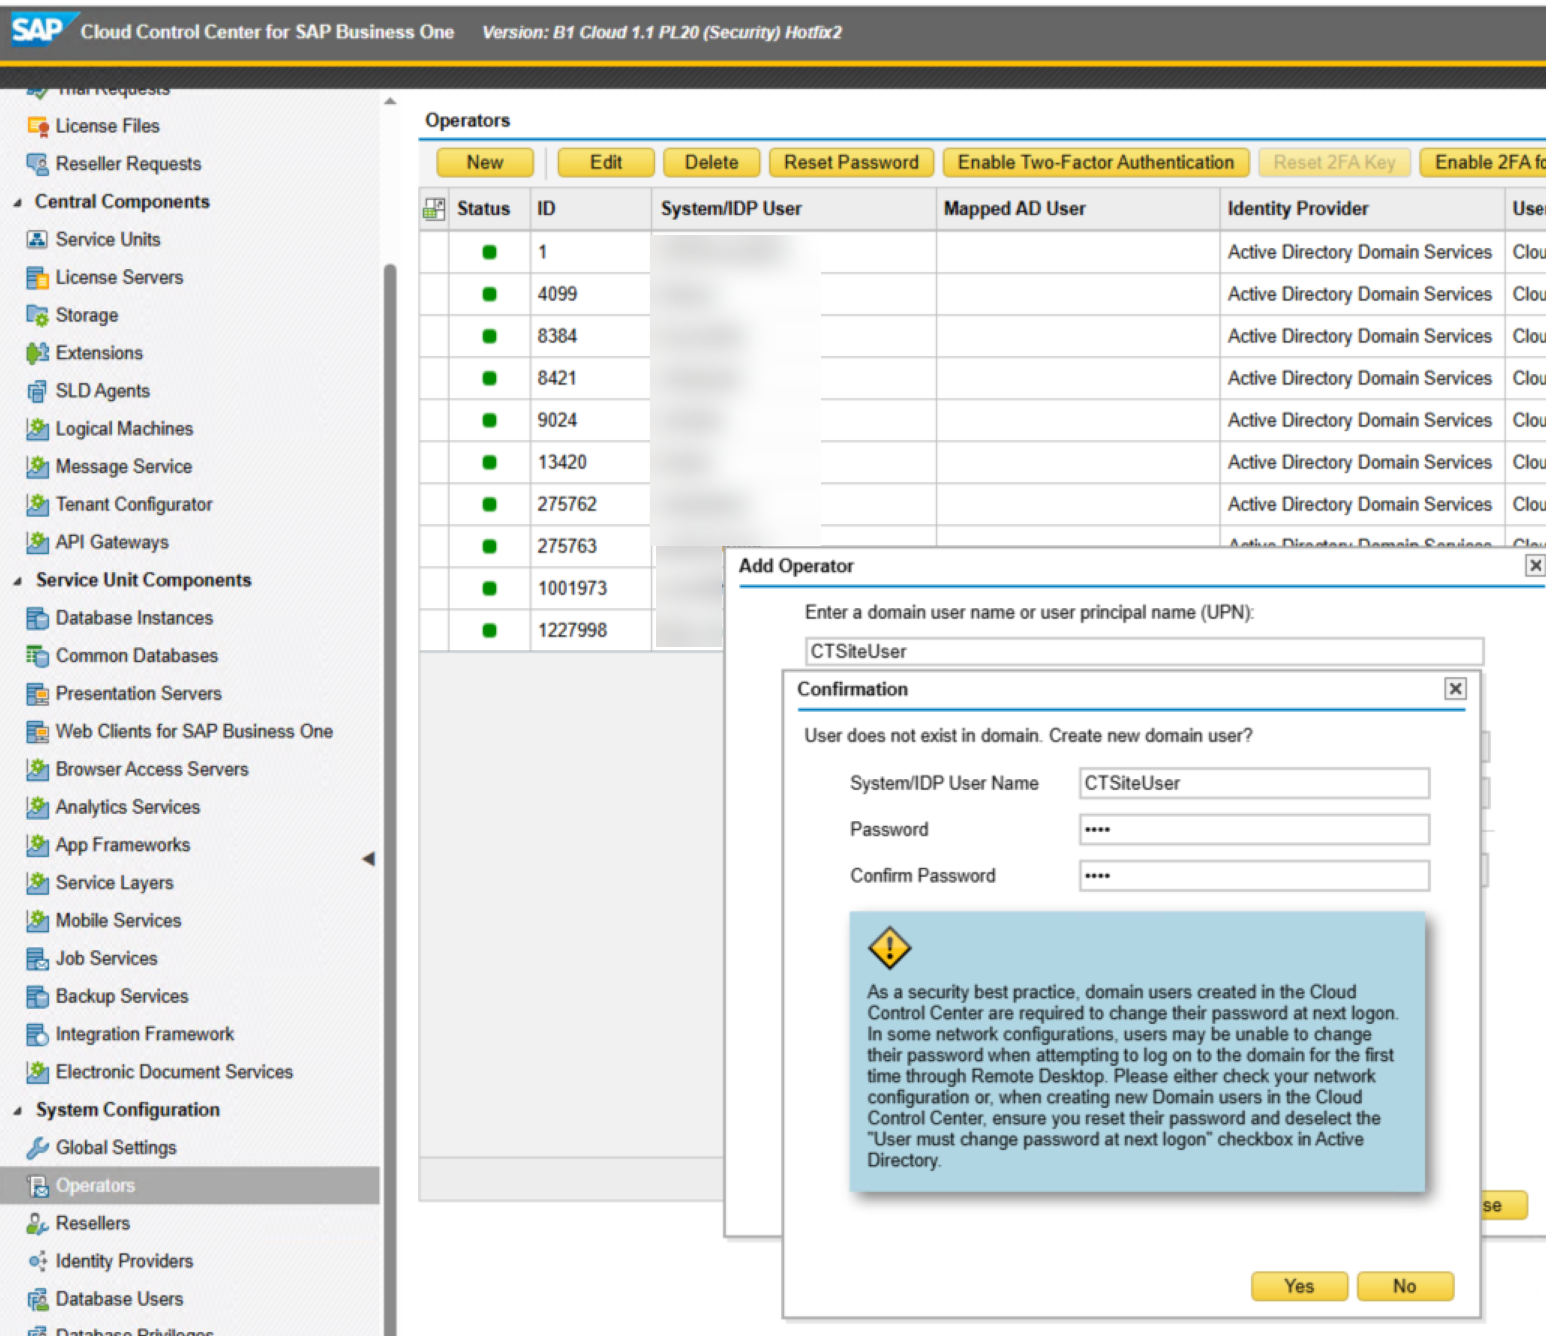This screenshot has width=1546, height=1336.
Task: Click the Storage icon in sidebar
Action: click(x=38, y=315)
